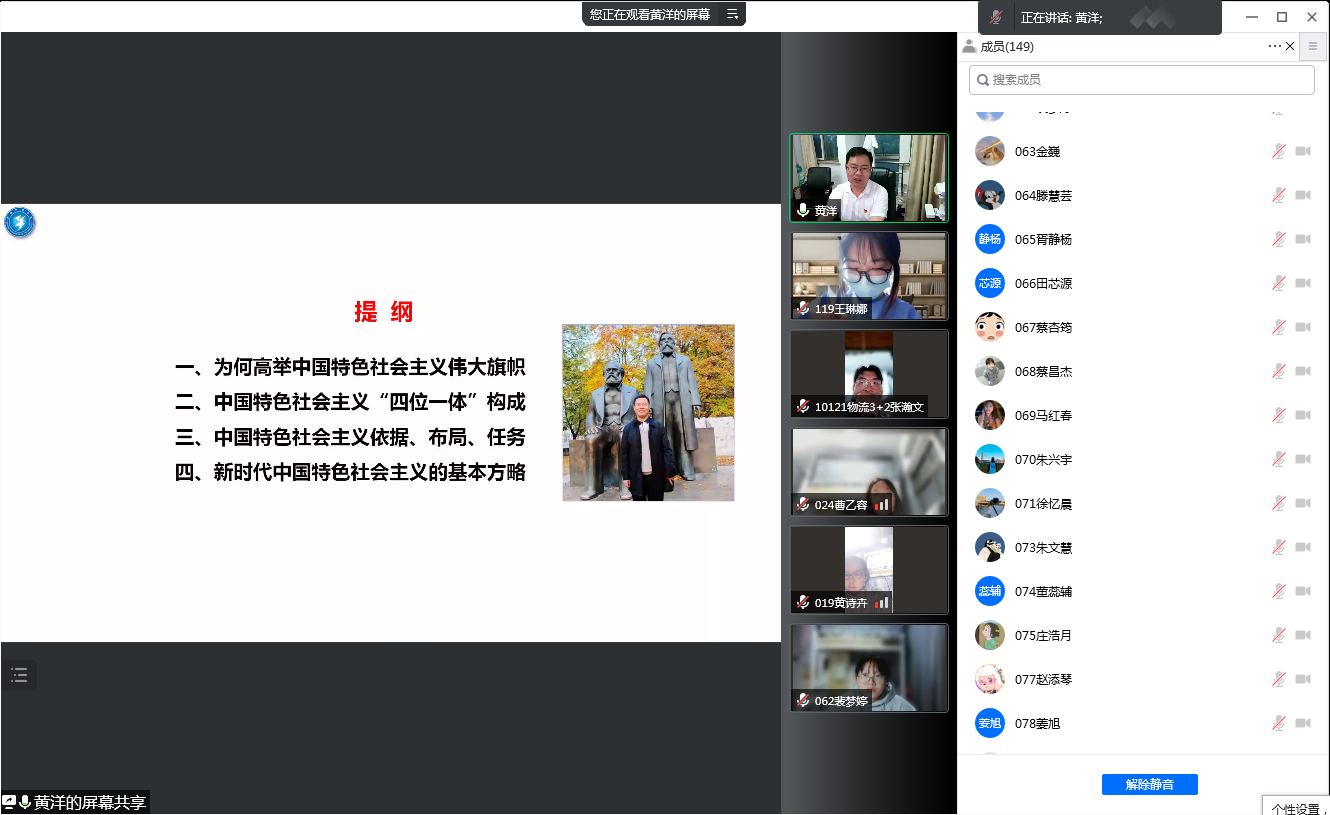Select member 073朱文慧 in the list
The image size is (1330, 815).
tap(1043, 547)
